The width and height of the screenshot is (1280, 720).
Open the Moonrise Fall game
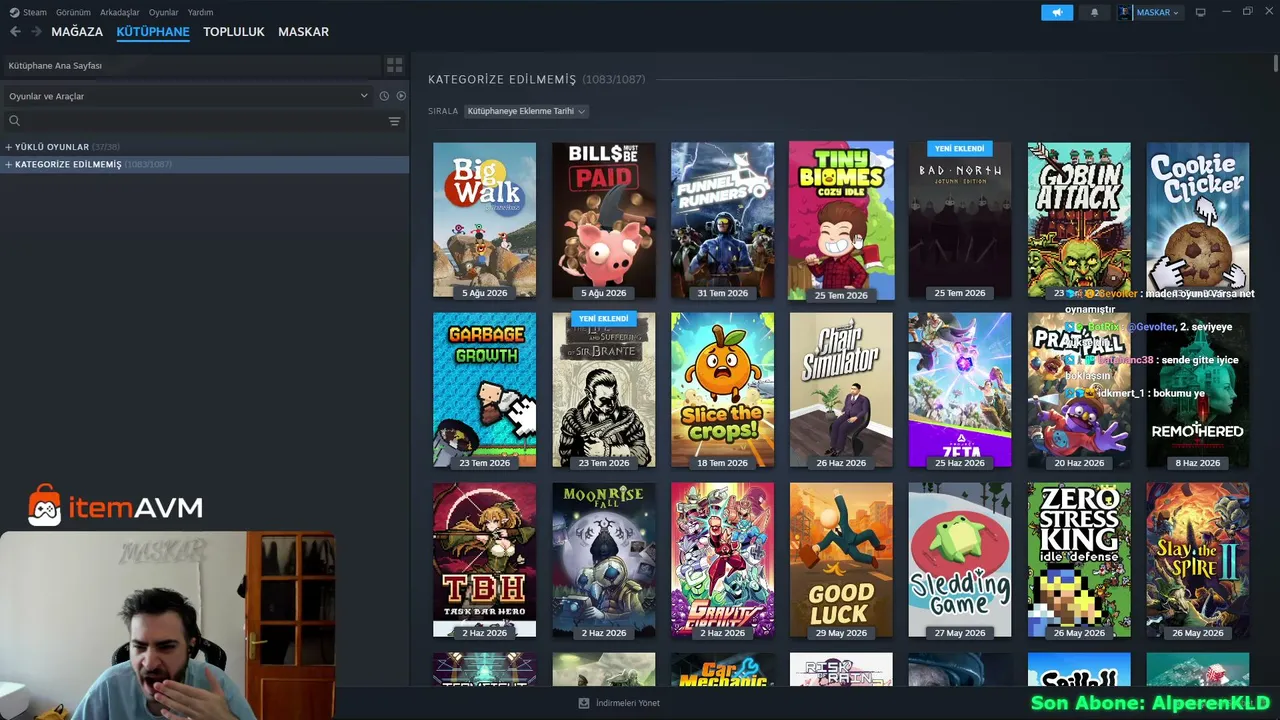coord(603,560)
